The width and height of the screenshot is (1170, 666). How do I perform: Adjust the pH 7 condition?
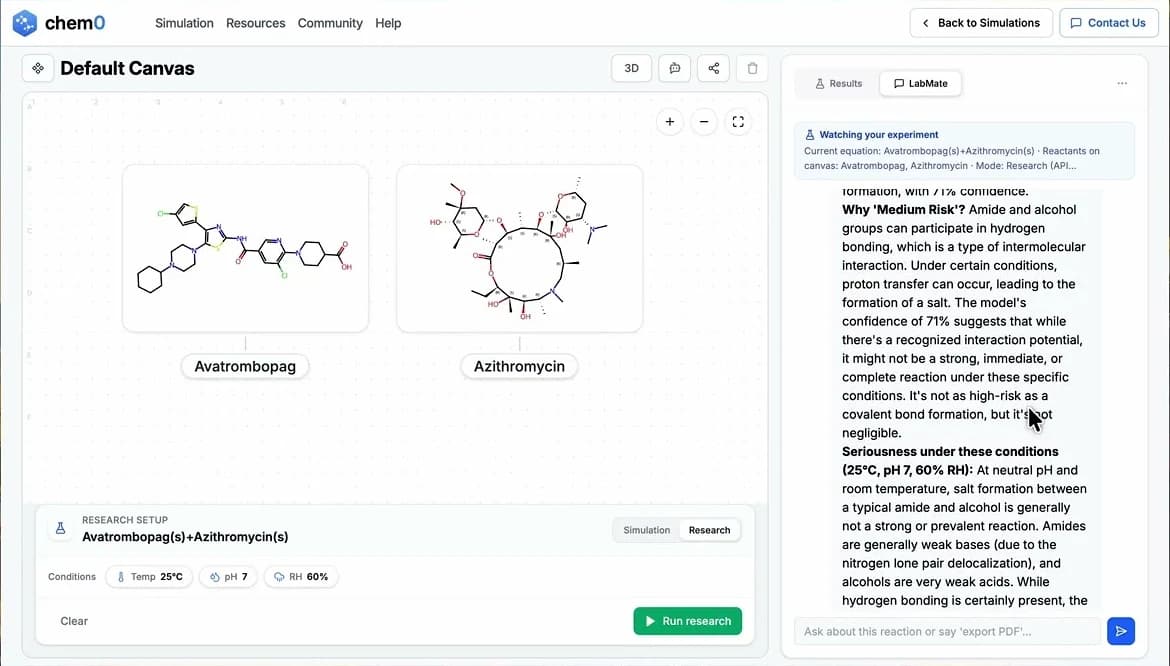click(228, 577)
